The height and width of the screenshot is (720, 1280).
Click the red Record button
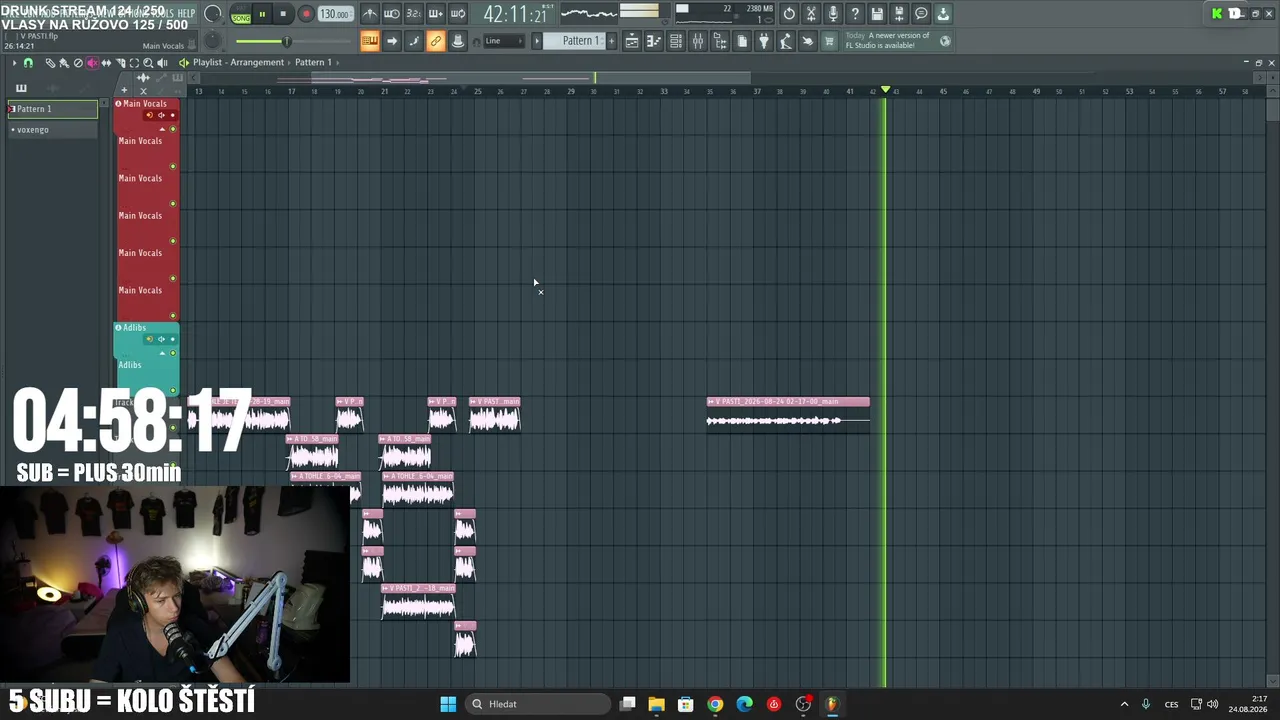click(306, 14)
